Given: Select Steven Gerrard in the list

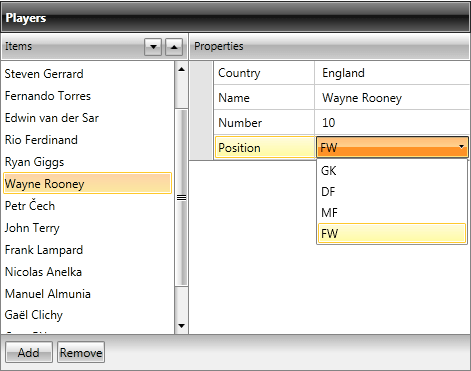Looking at the screenshot, I should tap(87, 74).
